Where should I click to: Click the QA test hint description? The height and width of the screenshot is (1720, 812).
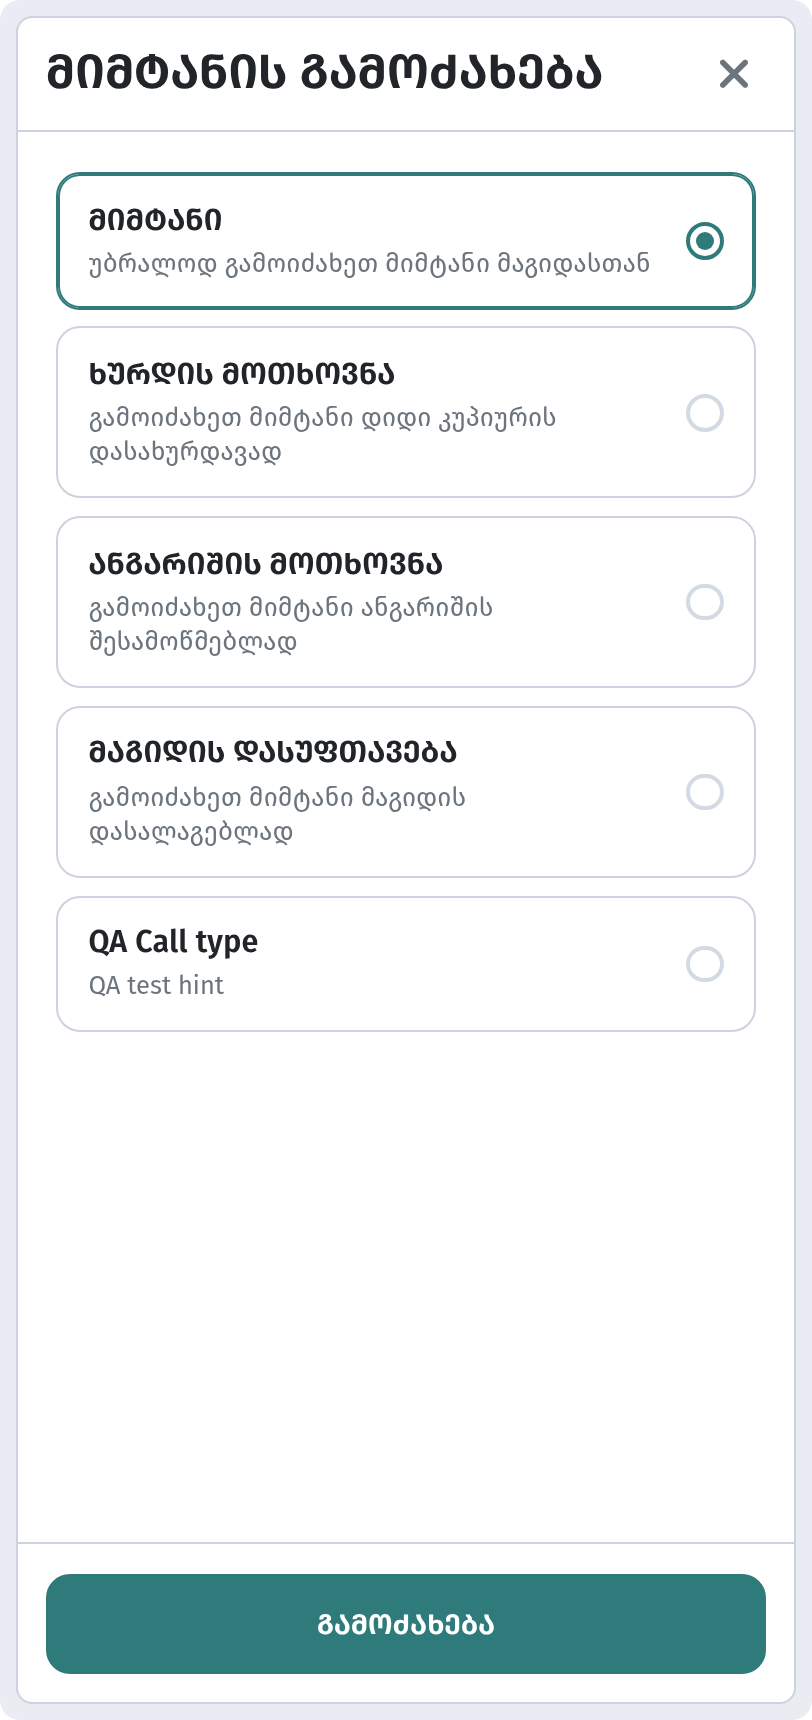pos(156,985)
